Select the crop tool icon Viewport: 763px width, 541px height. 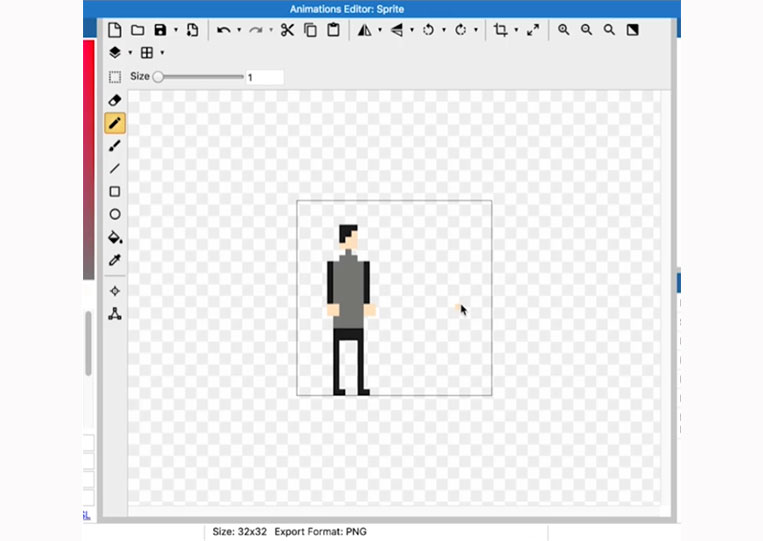[500, 30]
